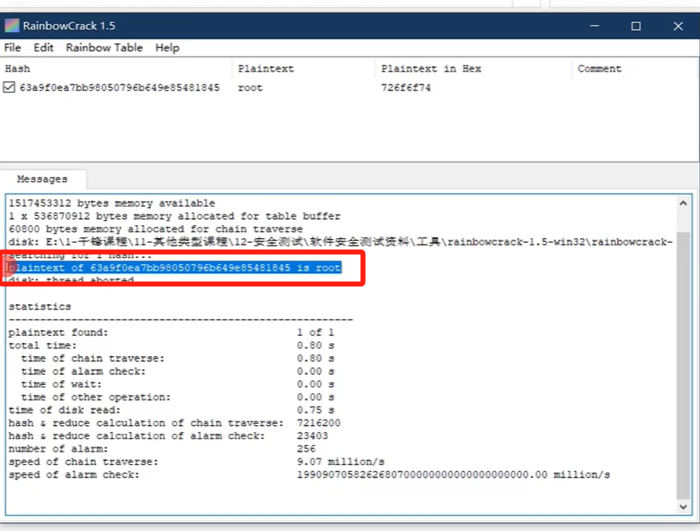
Task: Click scroll down arrow in Messages pane
Action: coord(683,506)
